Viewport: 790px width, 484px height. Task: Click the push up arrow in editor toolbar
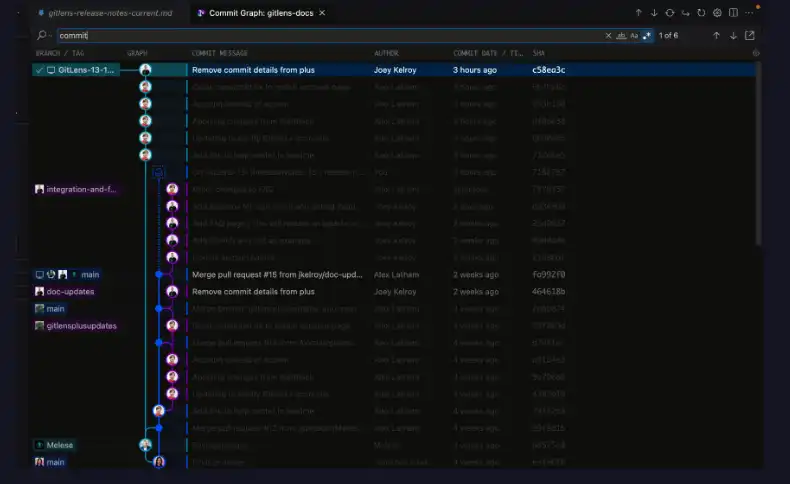point(638,13)
